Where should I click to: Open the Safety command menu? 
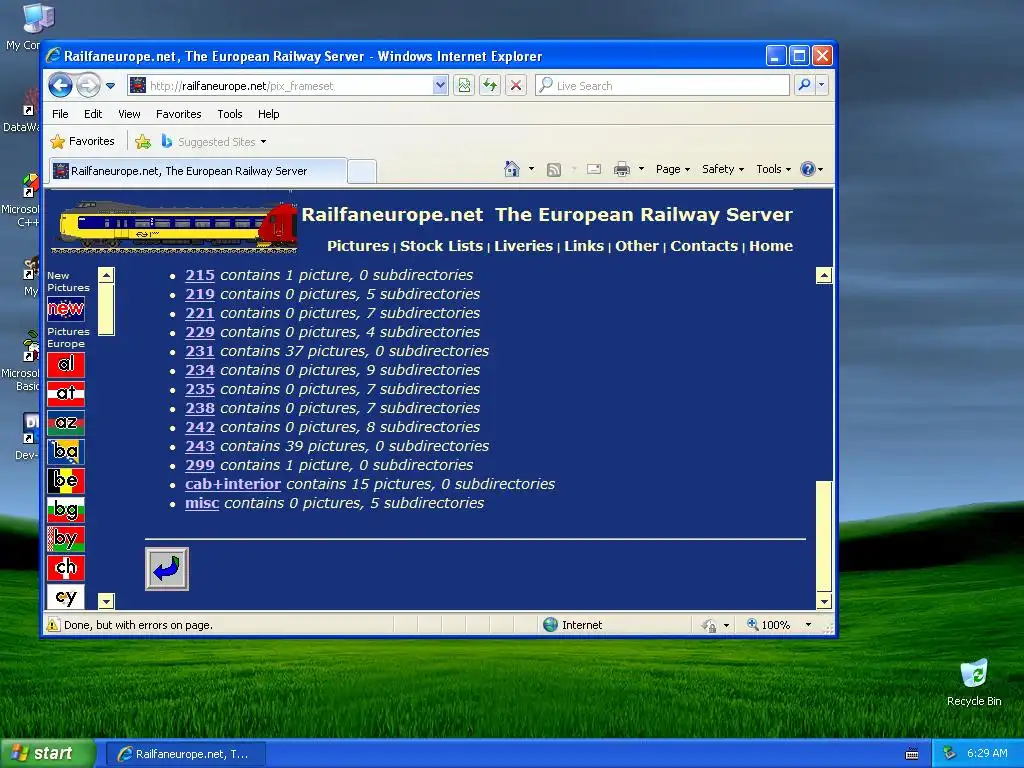pos(723,169)
